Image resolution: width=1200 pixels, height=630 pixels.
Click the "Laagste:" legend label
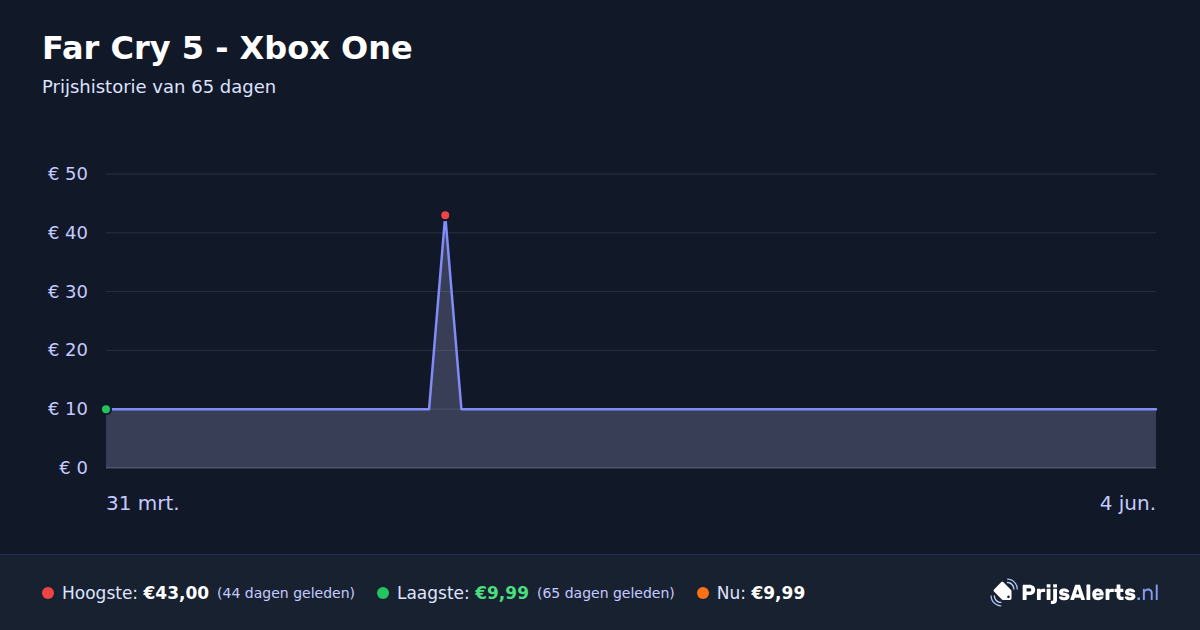tap(433, 593)
